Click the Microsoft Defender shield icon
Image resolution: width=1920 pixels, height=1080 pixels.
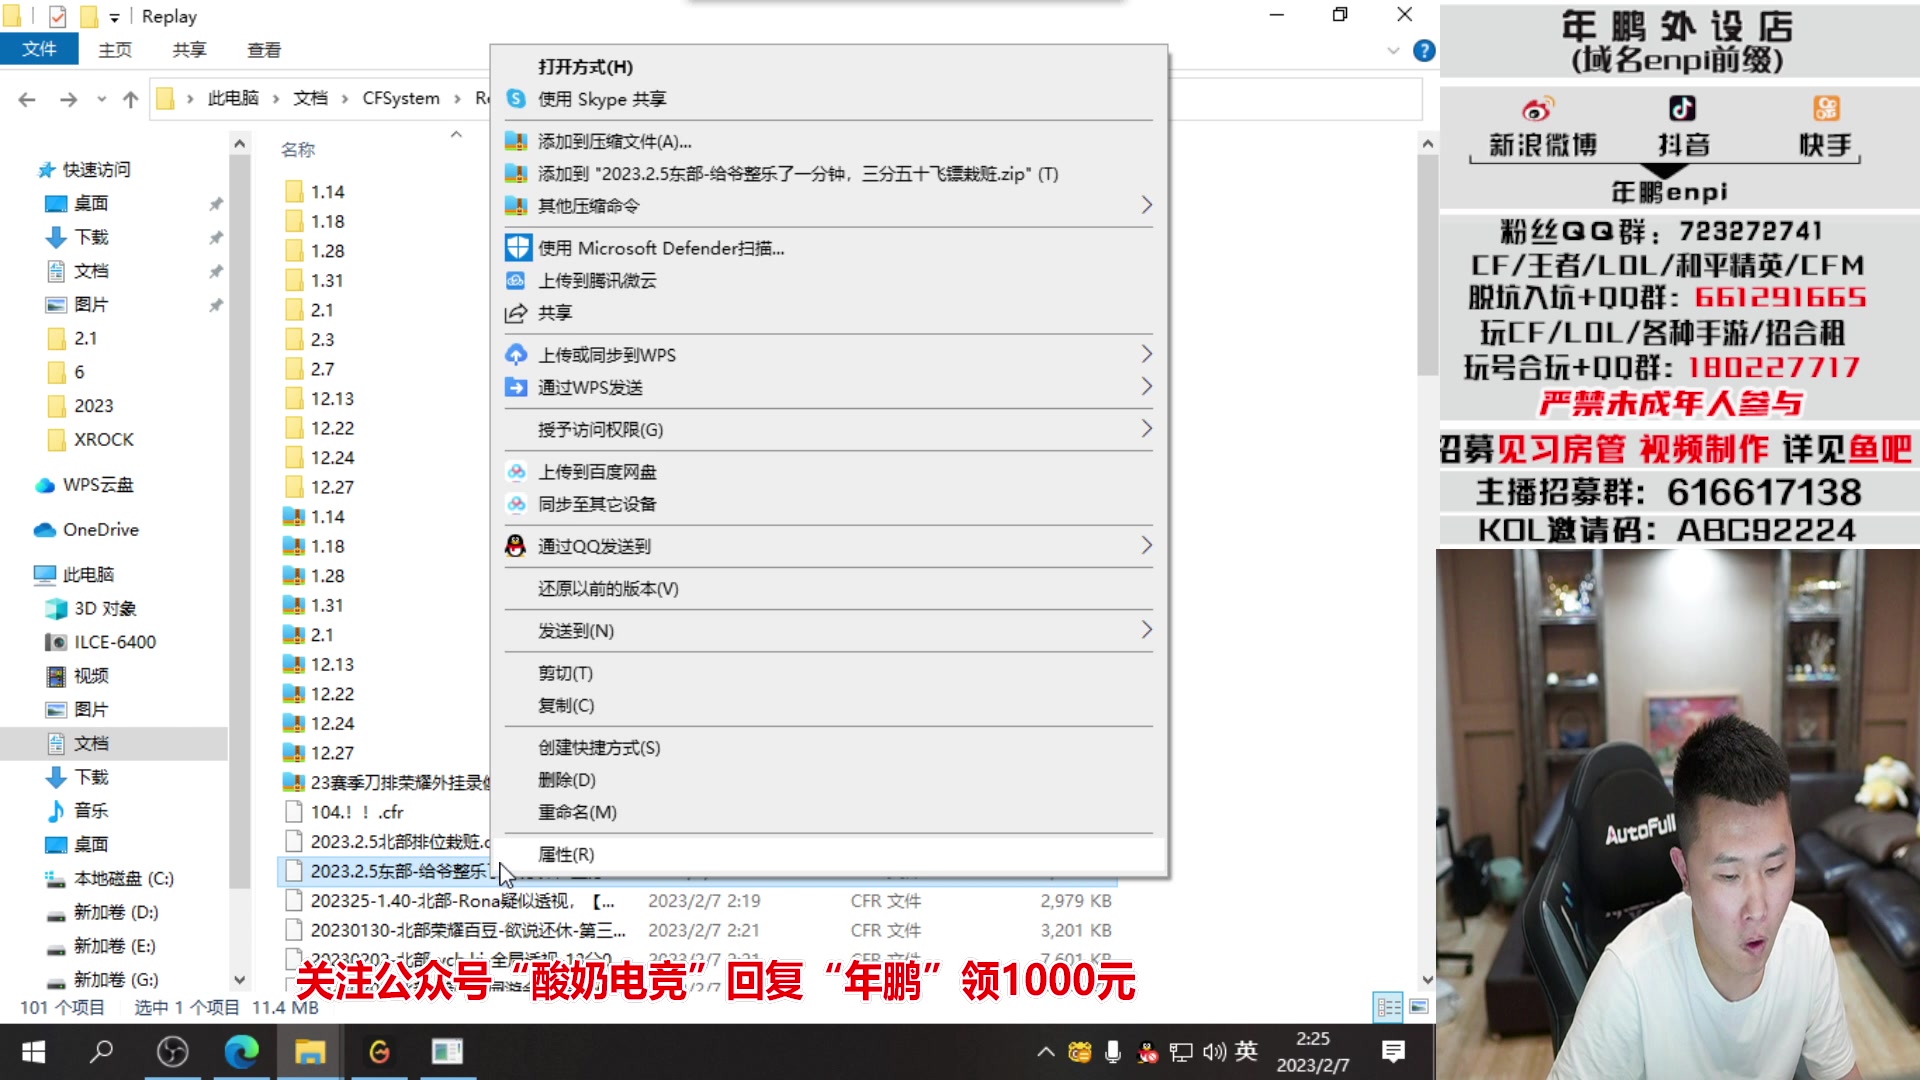[517, 248]
